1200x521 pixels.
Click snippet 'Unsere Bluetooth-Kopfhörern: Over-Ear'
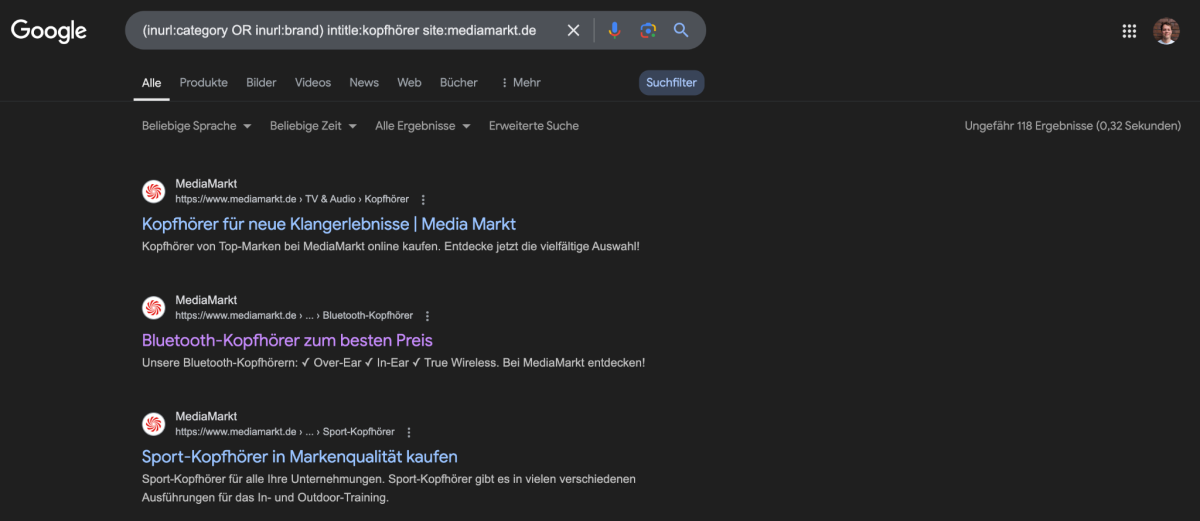coord(394,362)
